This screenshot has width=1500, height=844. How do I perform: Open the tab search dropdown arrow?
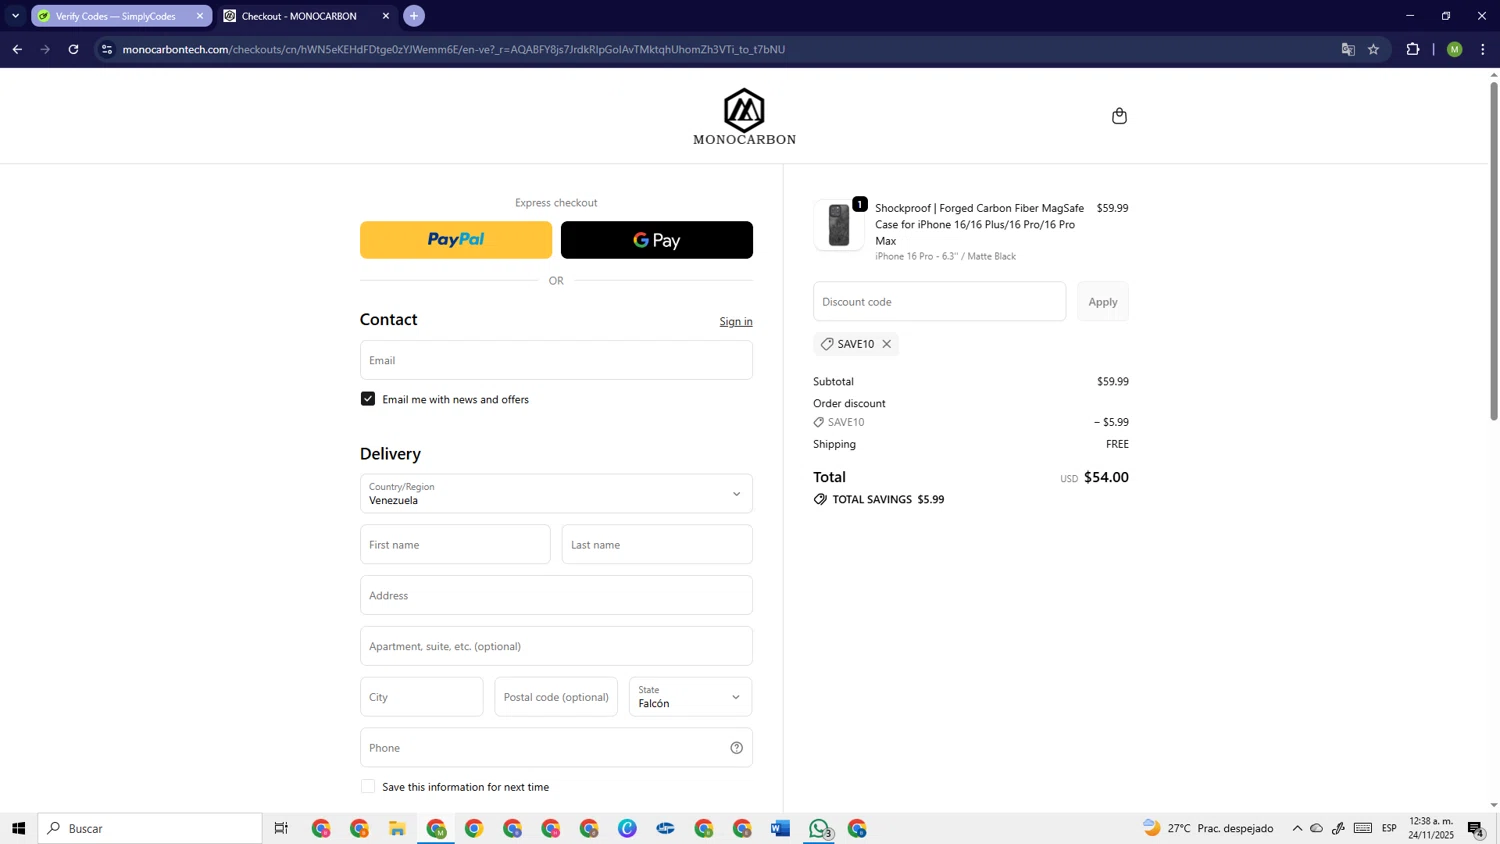(x=15, y=16)
